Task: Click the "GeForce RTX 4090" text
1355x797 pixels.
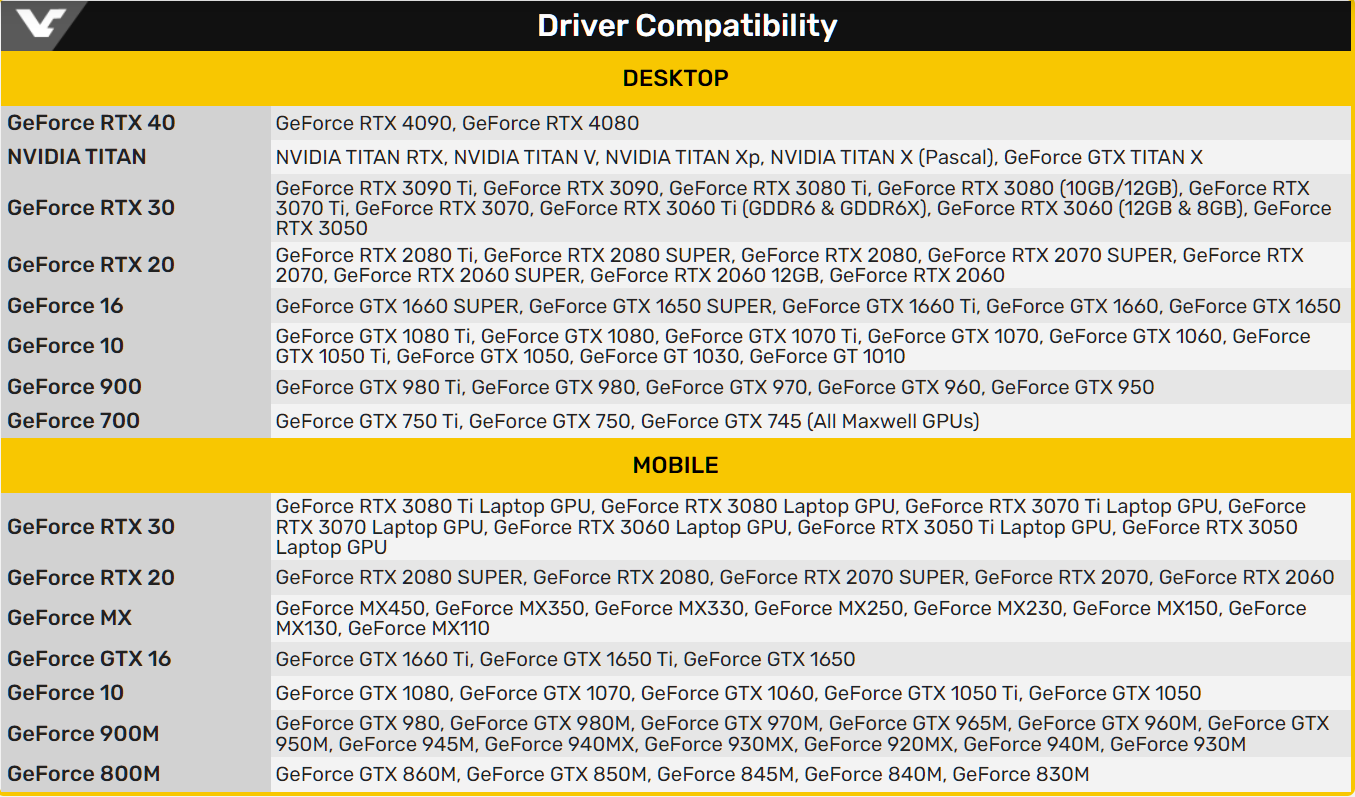Action: [363, 123]
